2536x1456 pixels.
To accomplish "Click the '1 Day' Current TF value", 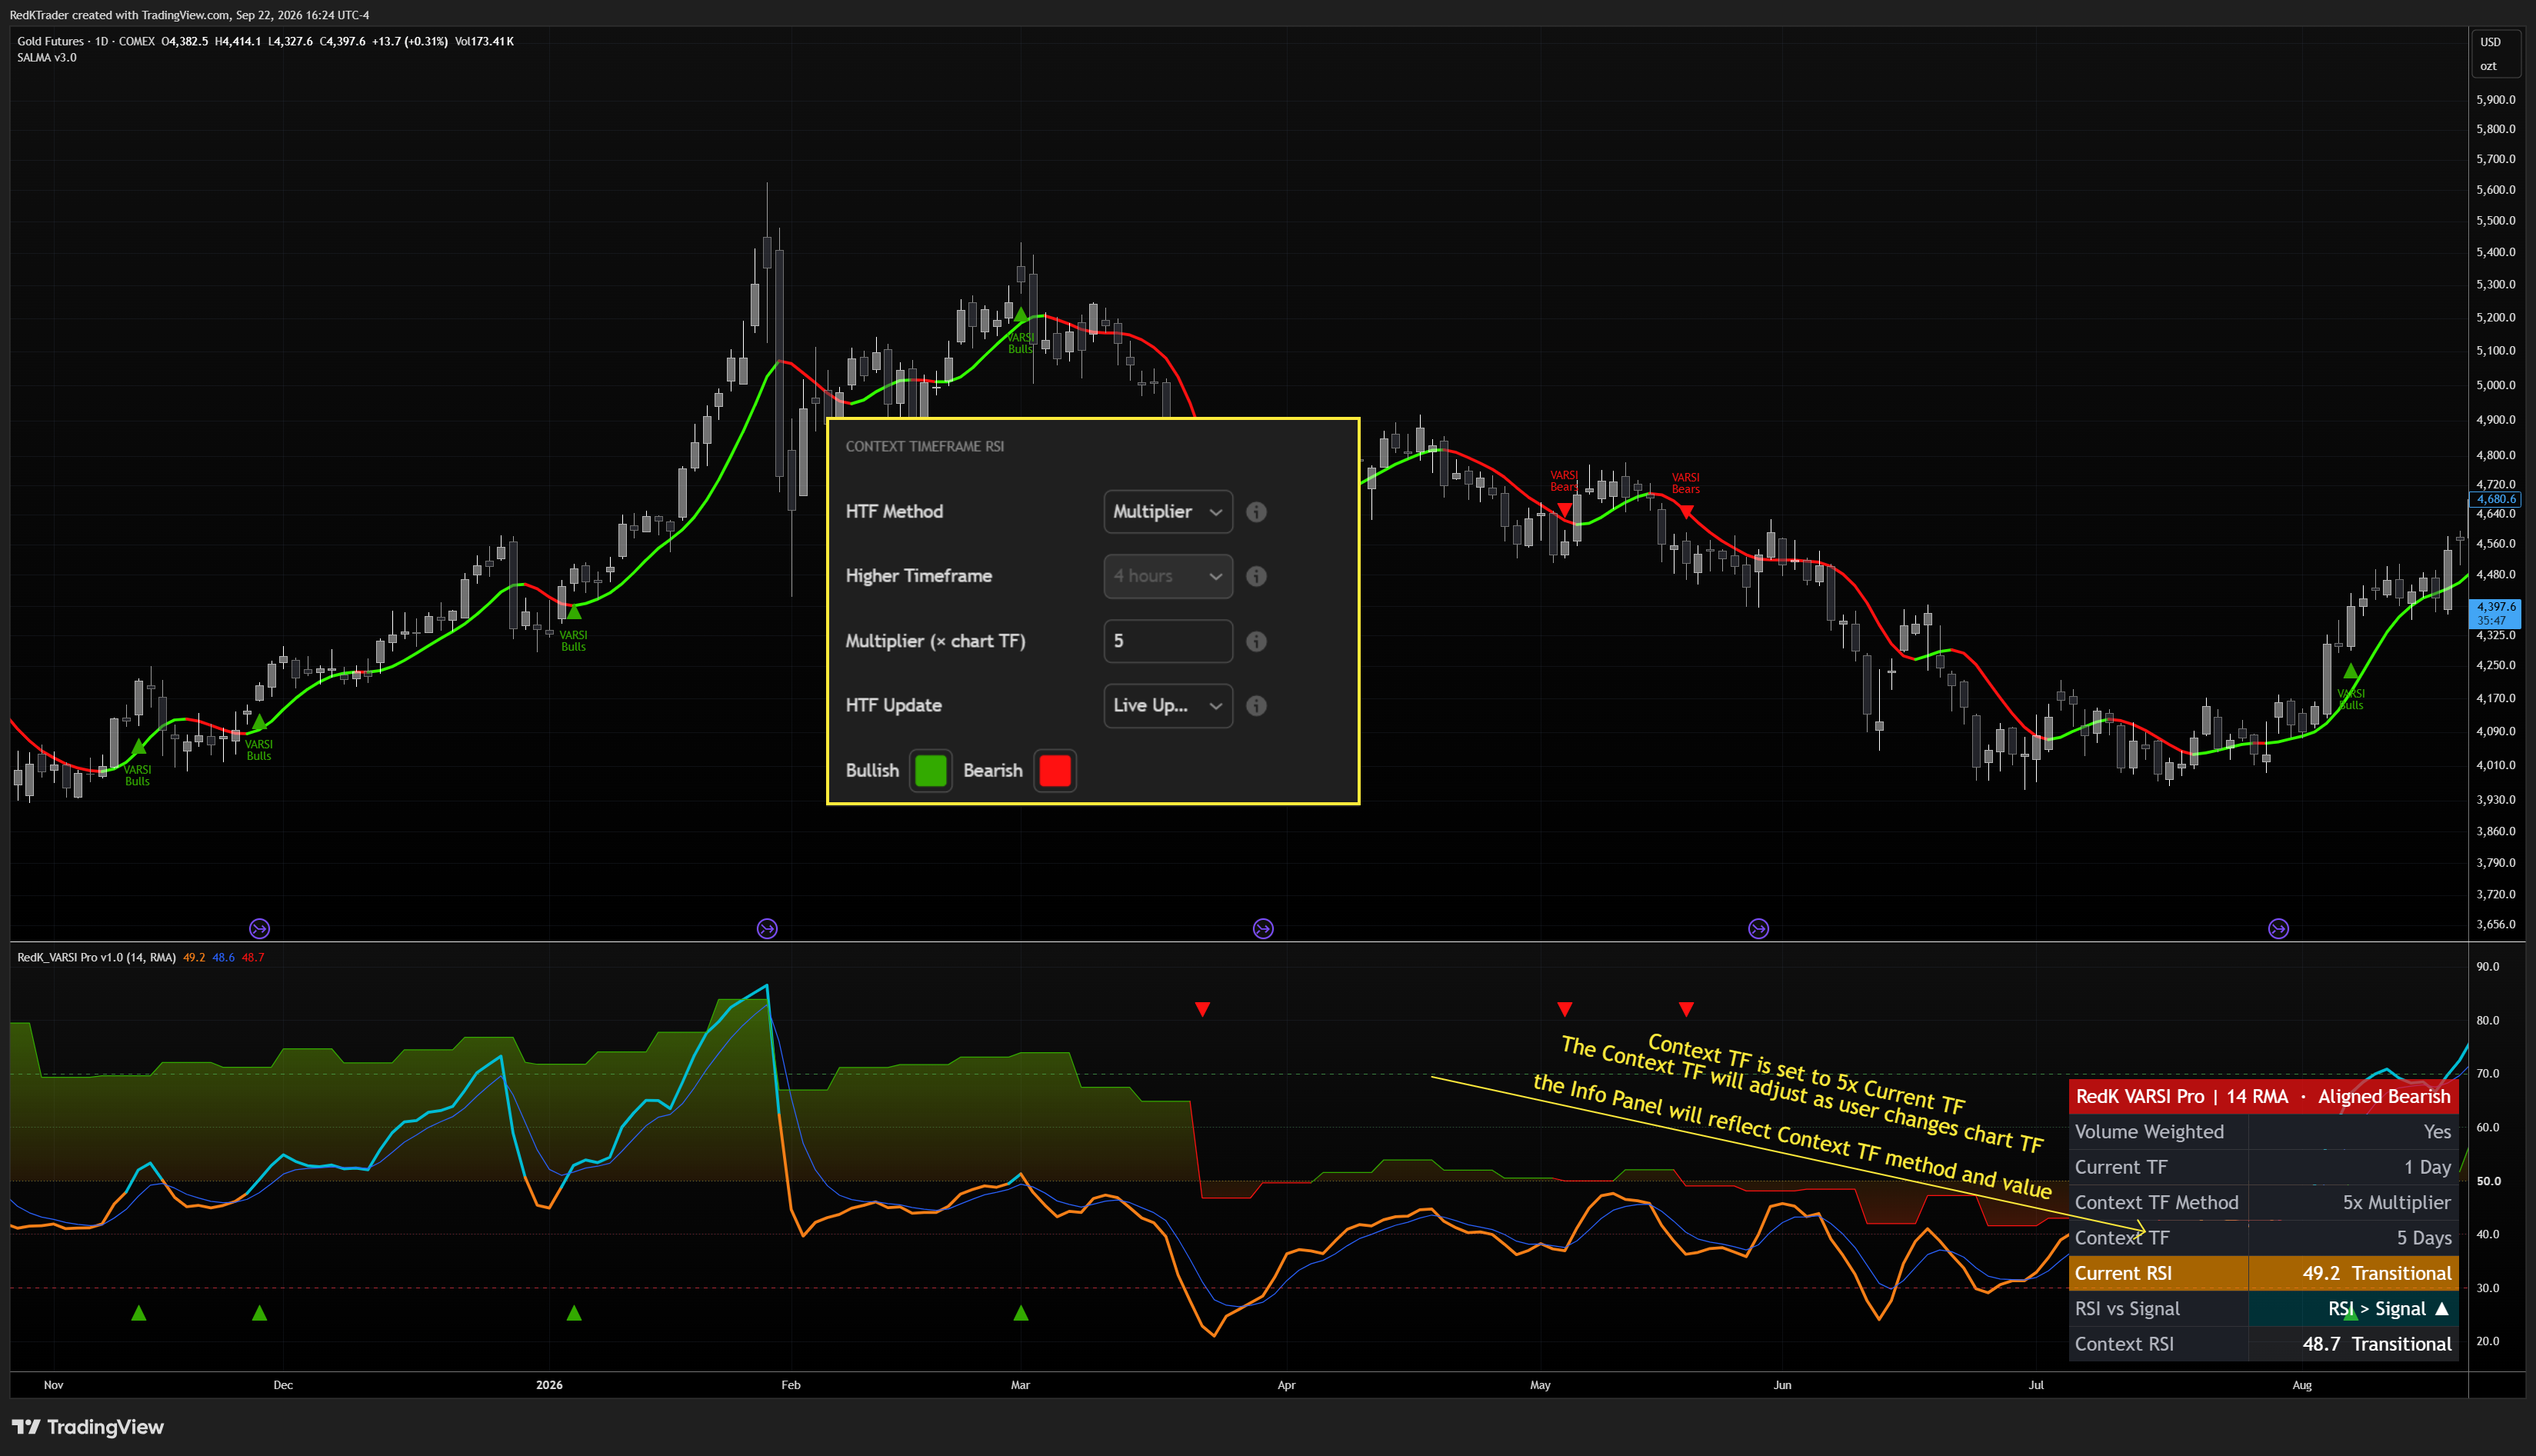I will [x=2427, y=1167].
